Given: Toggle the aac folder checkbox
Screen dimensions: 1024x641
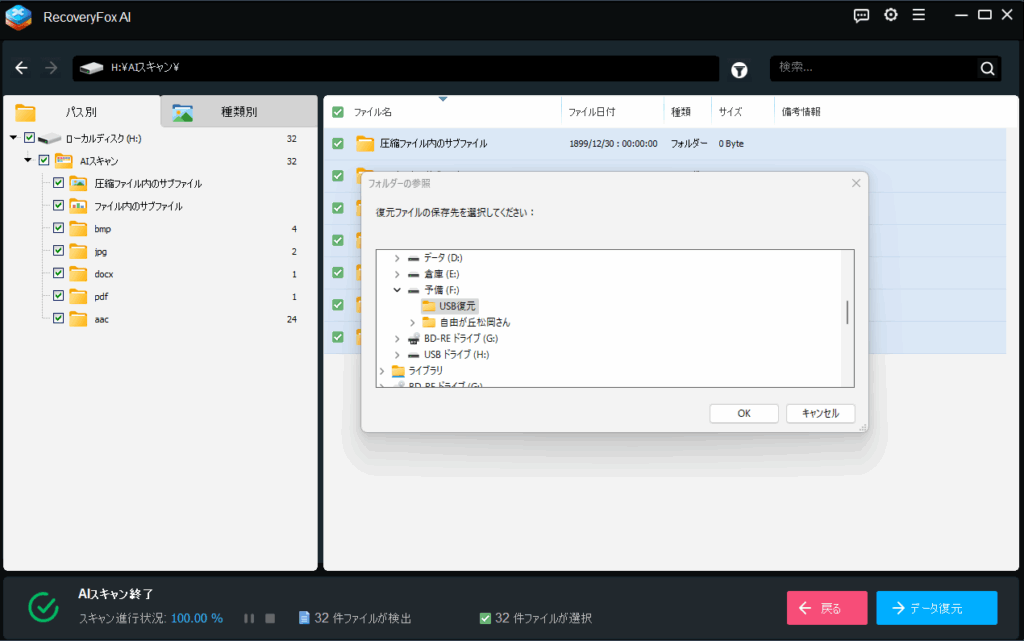Looking at the screenshot, I should (58, 318).
